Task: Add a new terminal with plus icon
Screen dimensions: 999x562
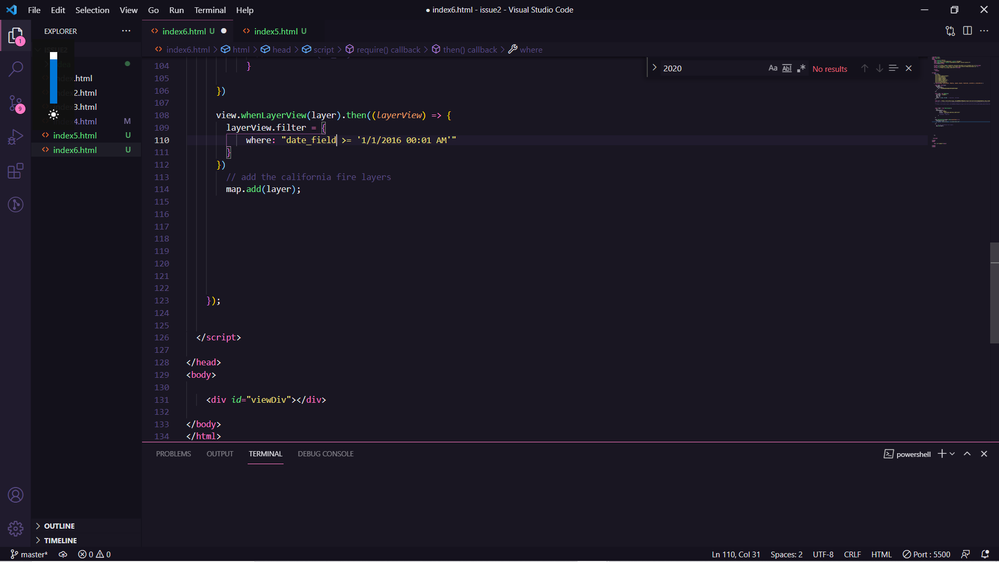Action: click(942, 454)
